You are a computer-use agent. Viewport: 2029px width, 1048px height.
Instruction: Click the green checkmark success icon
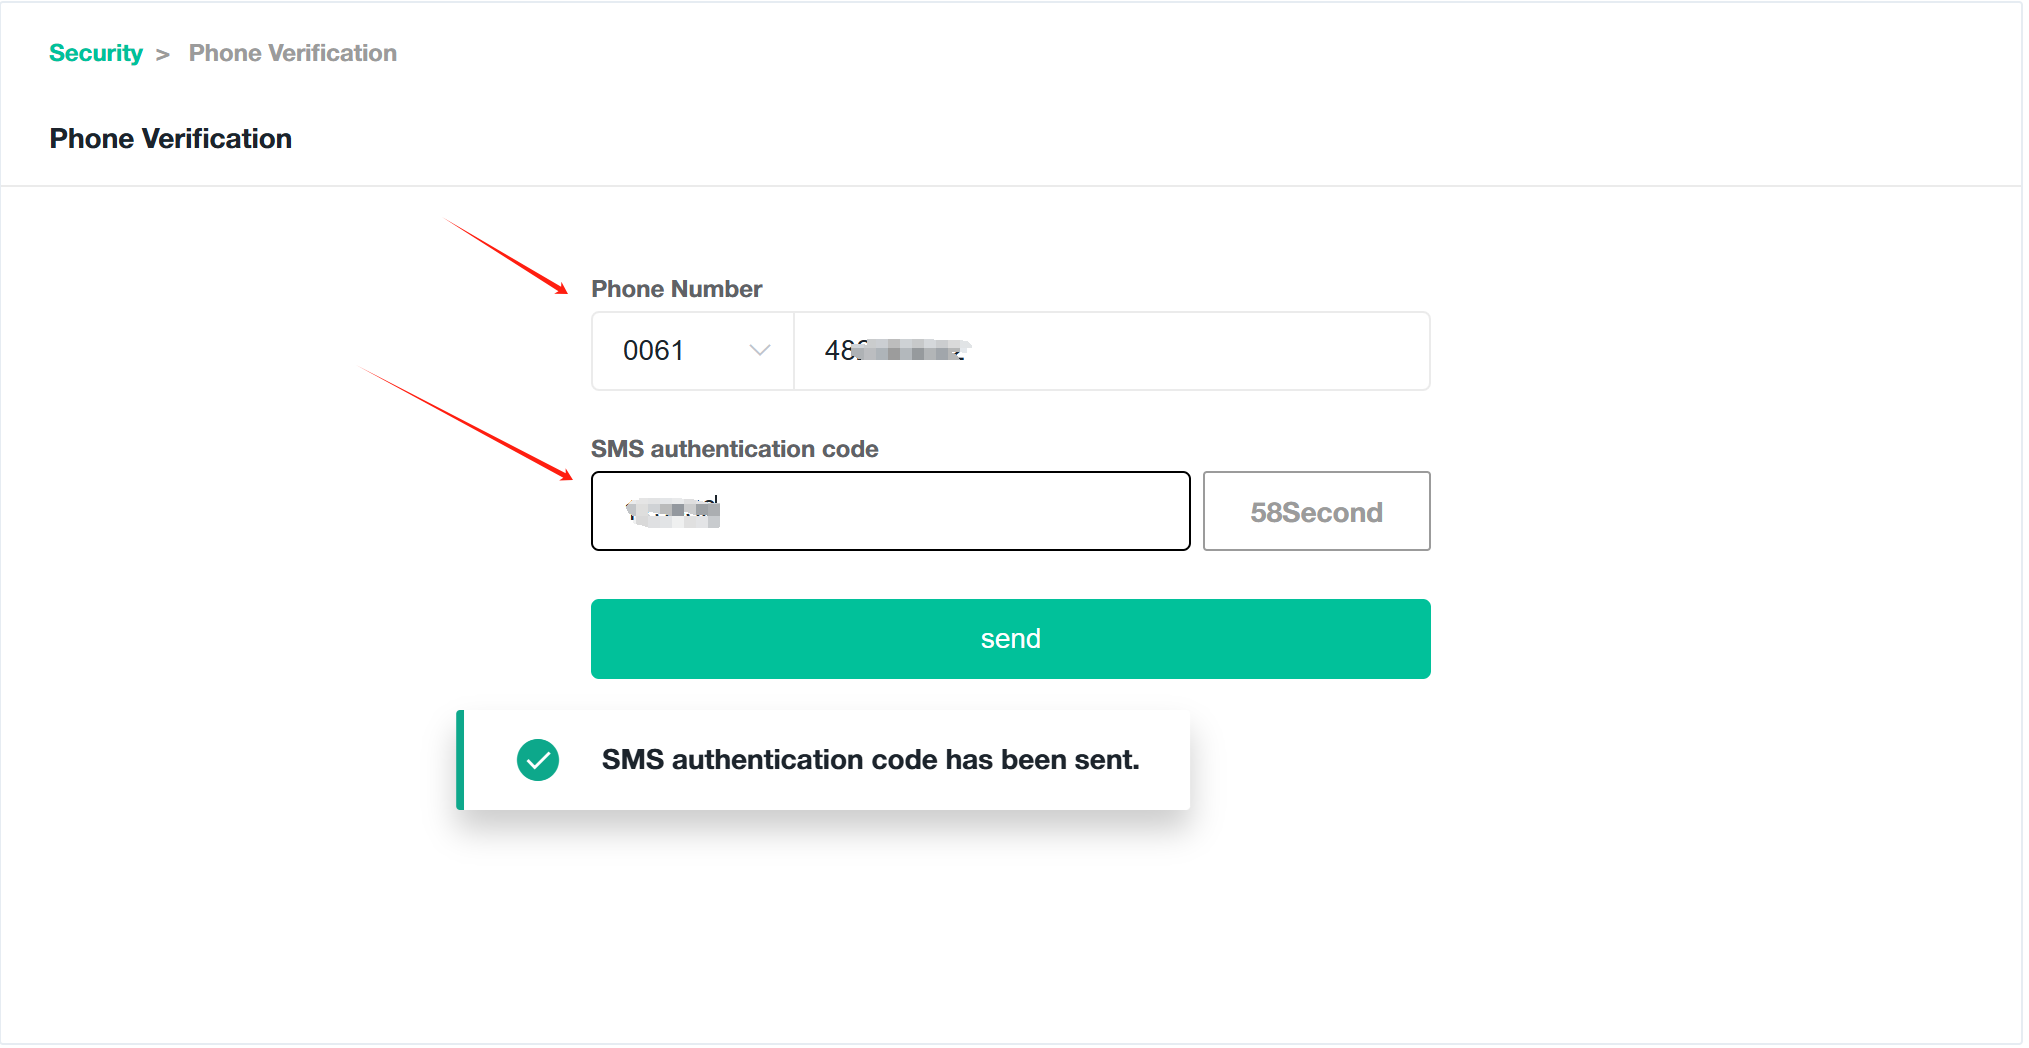538,760
